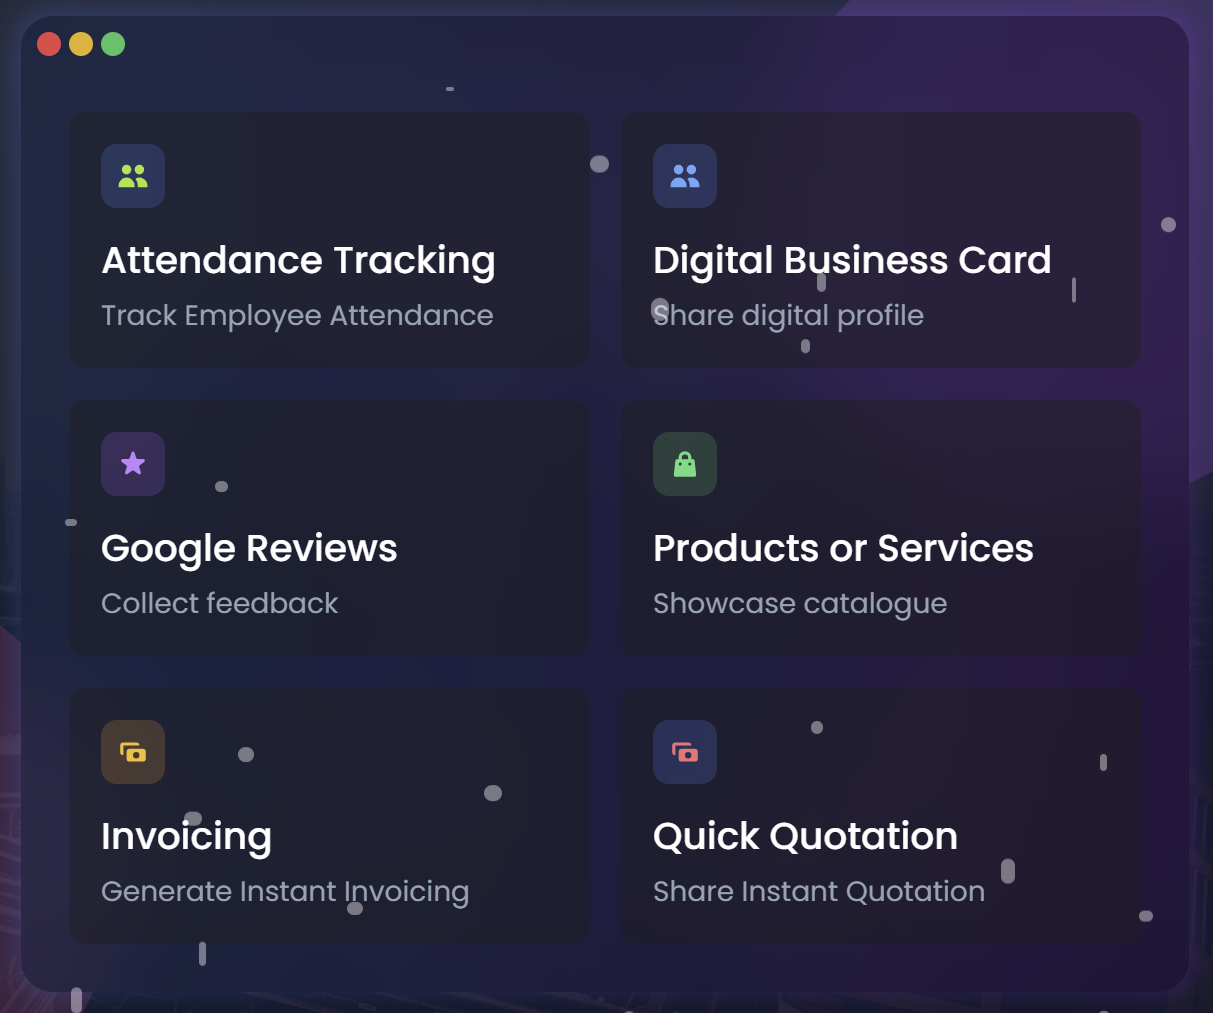
Task: Click the Share digital profile subtitle
Action: click(788, 315)
